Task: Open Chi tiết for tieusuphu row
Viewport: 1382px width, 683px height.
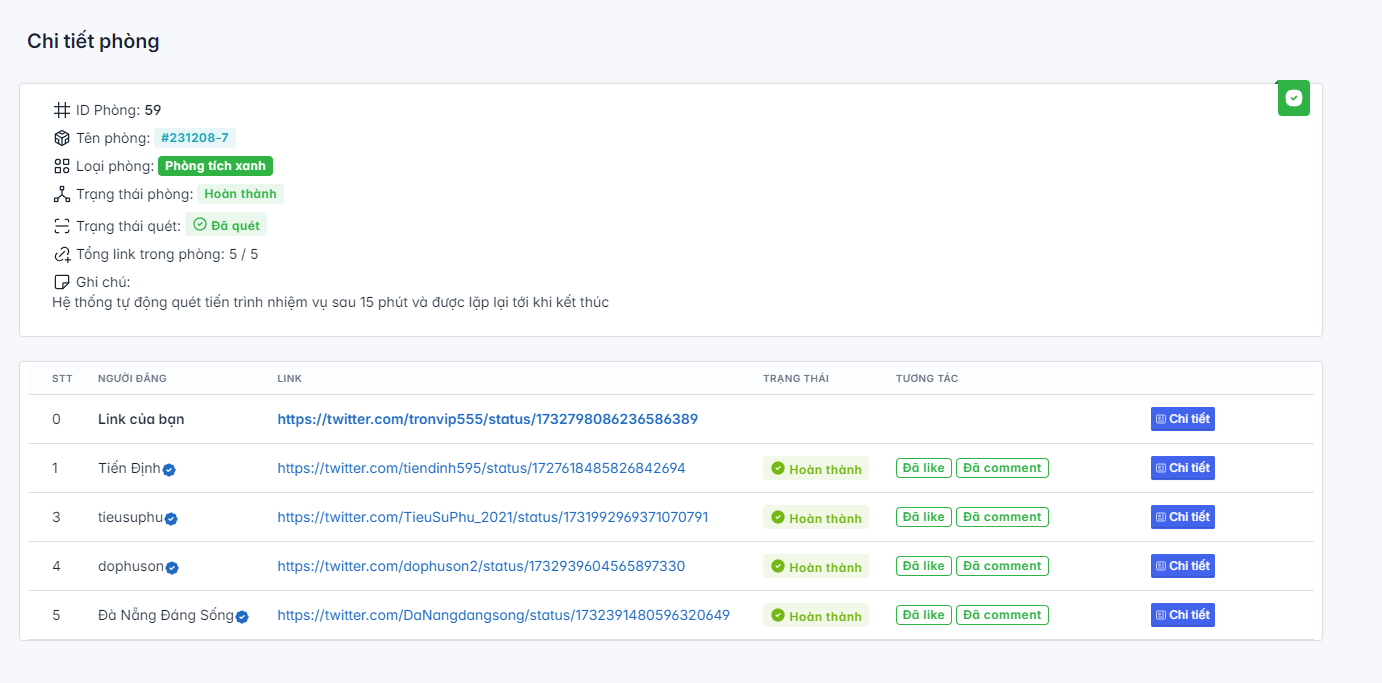Action: pyautogui.click(x=1182, y=517)
